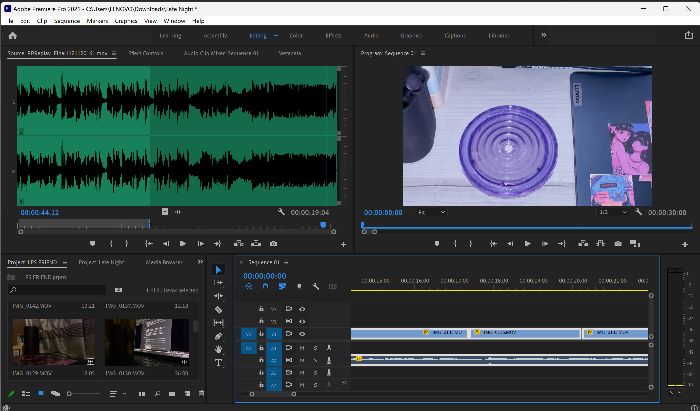This screenshot has width=700, height=411.
Task: Open the Window menu
Action: coord(175,21)
